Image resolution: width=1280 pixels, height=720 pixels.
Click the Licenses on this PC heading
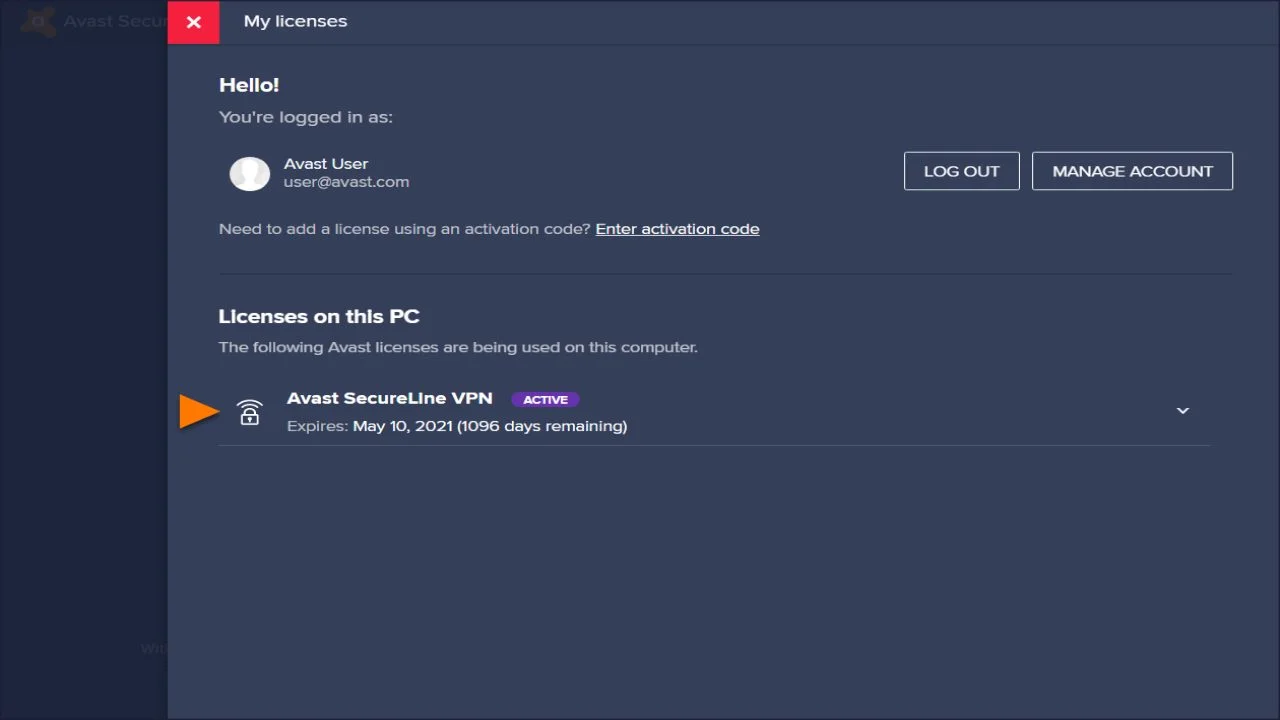coord(318,316)
